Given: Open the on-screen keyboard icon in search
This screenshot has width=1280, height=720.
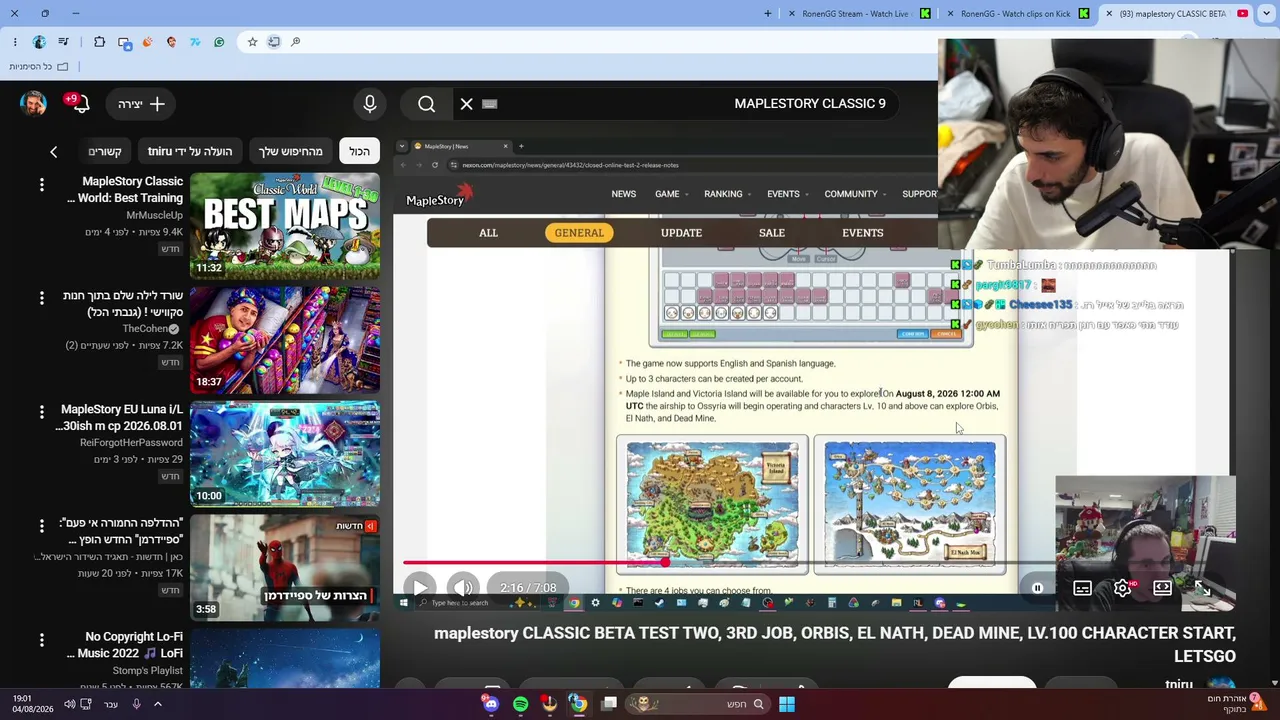Looking at the screenshot, I should coord(489,104).
